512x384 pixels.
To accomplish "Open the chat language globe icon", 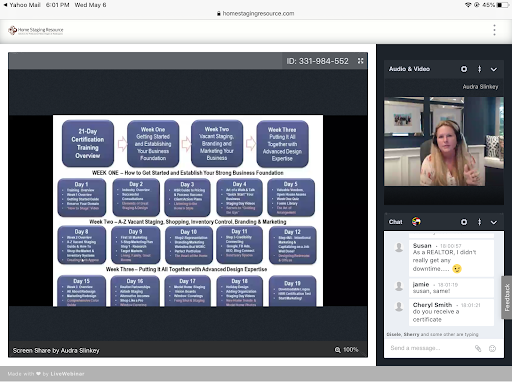I will click(416, 221).
